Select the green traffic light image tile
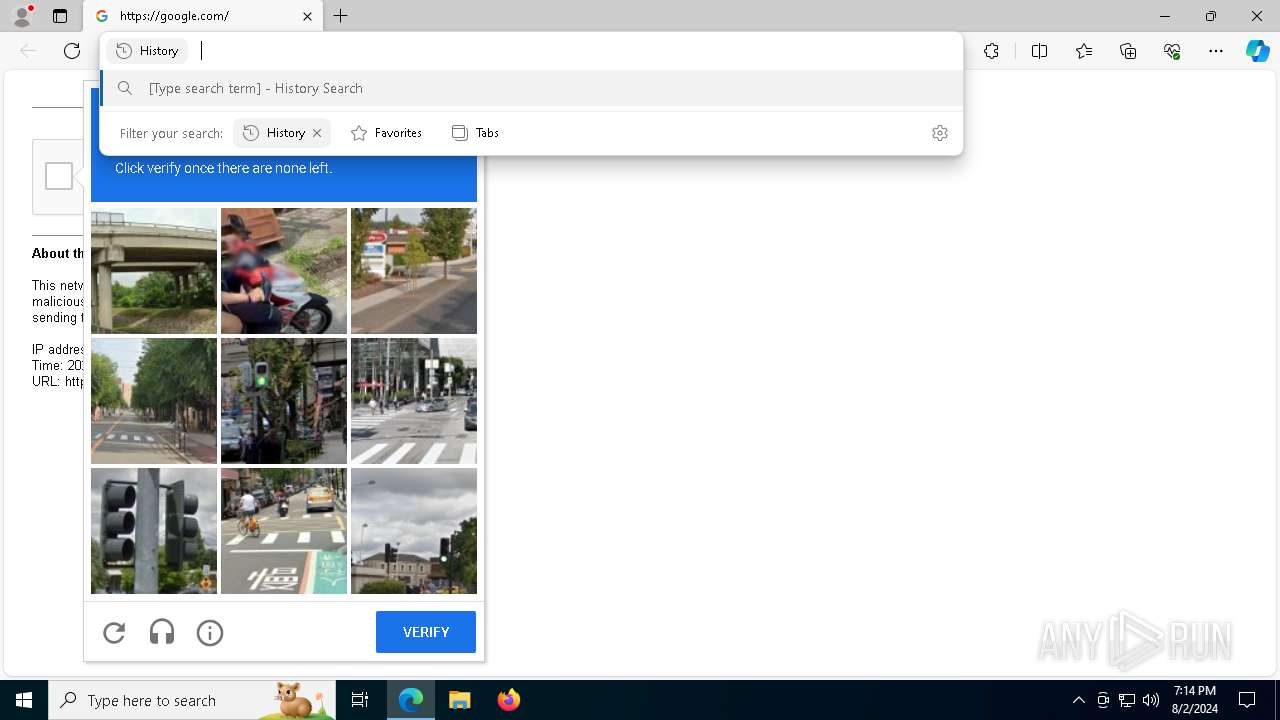This screenshot has height=720, width=1280. 284,401
